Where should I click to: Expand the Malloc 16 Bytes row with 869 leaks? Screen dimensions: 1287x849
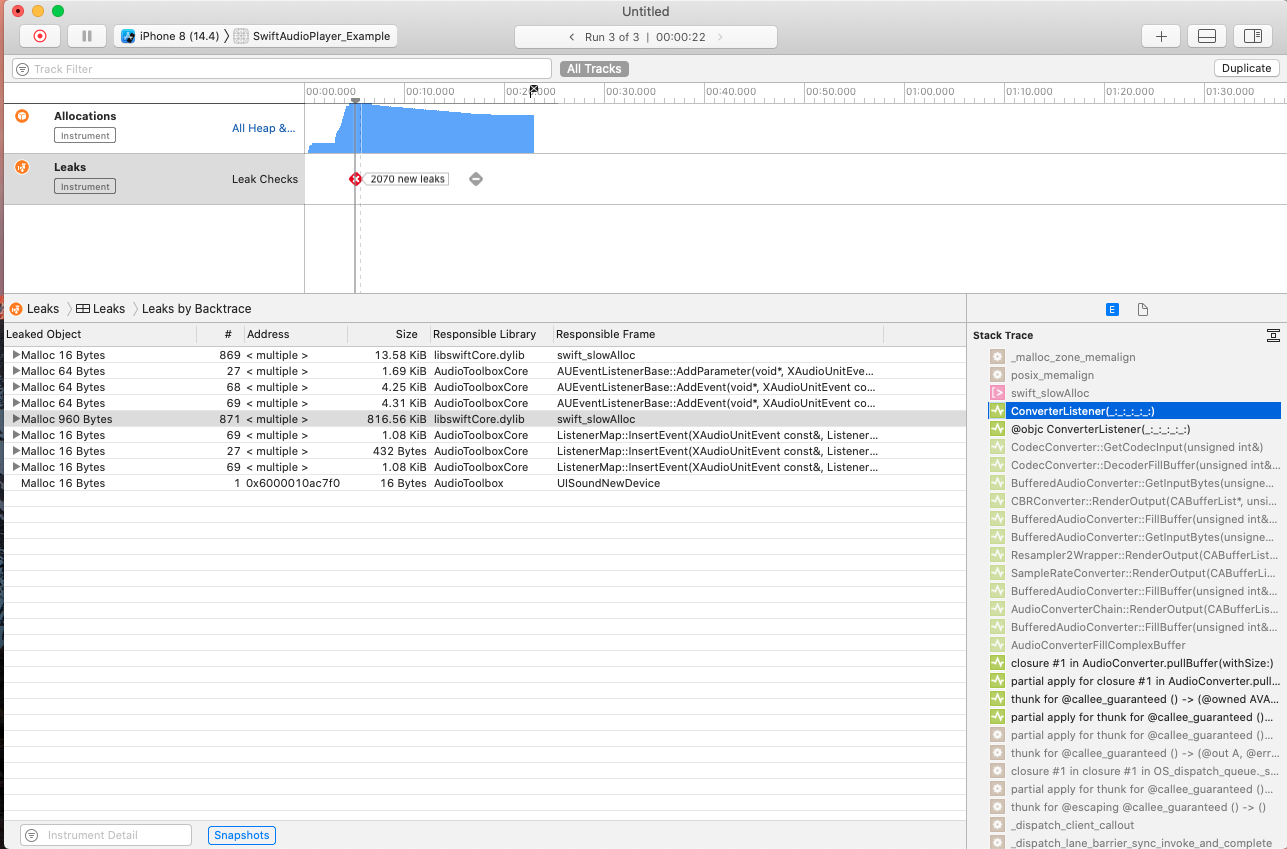(15, 355)
